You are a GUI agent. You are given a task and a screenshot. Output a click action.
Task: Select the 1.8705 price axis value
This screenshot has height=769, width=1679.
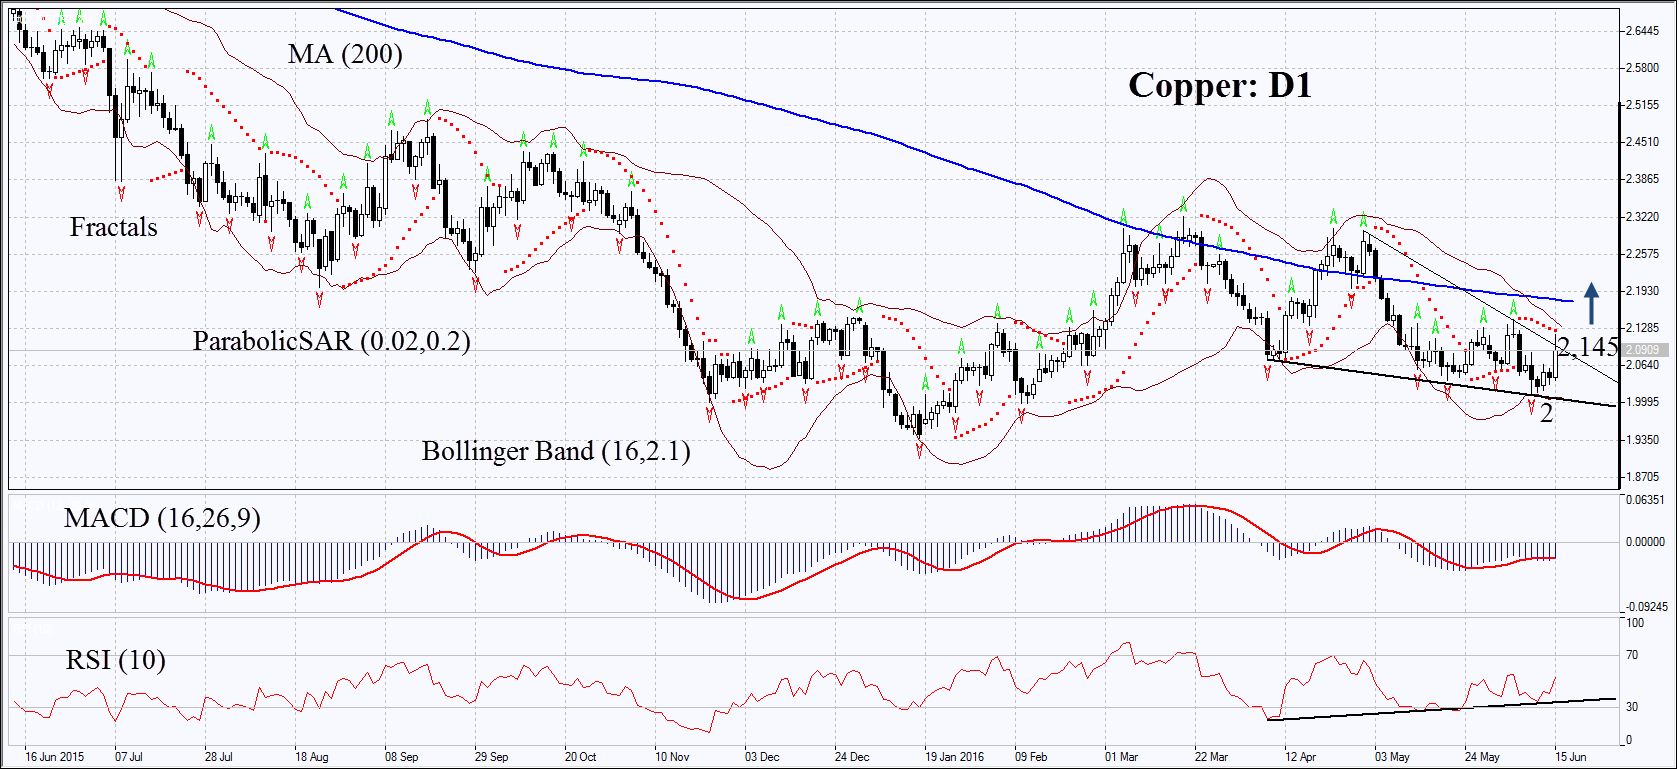[x=1642, y=477]
